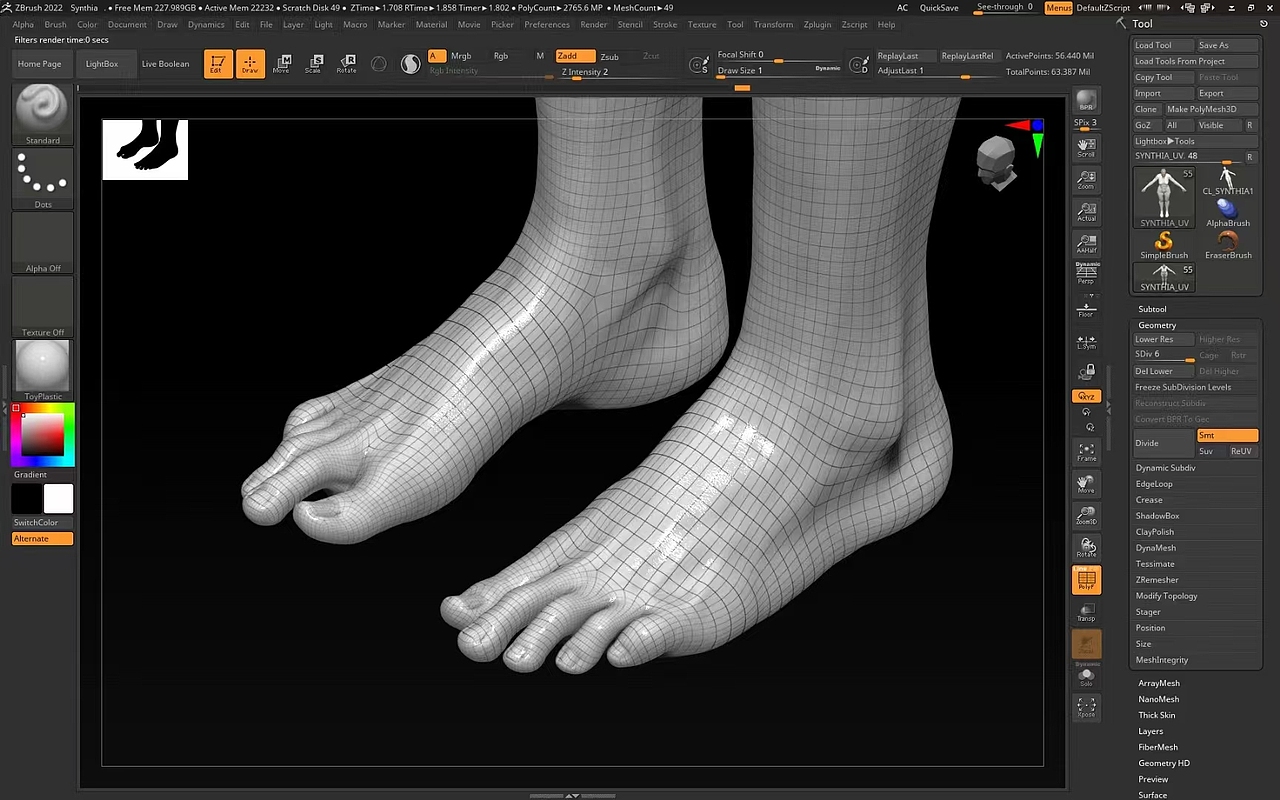Activate Draw mode button

pyautogui.click(x=250, y=64)
